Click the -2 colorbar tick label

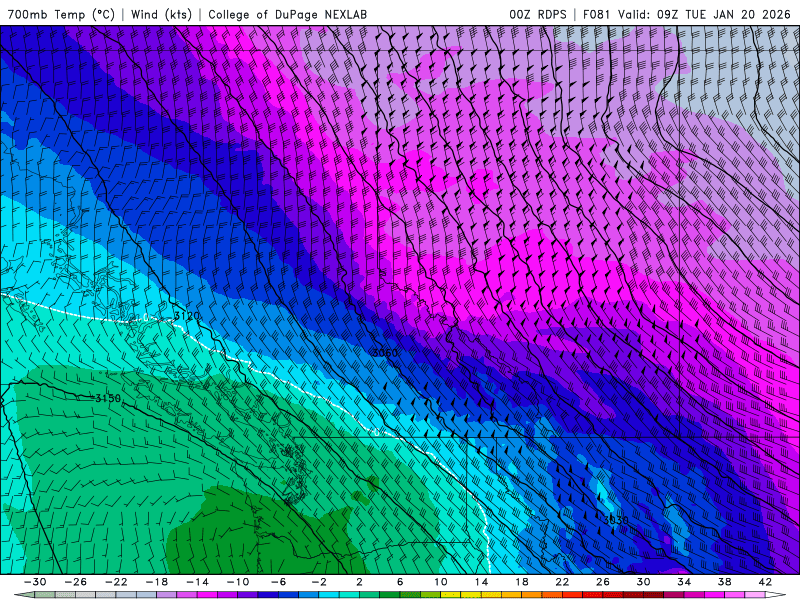tap(319, 582)
